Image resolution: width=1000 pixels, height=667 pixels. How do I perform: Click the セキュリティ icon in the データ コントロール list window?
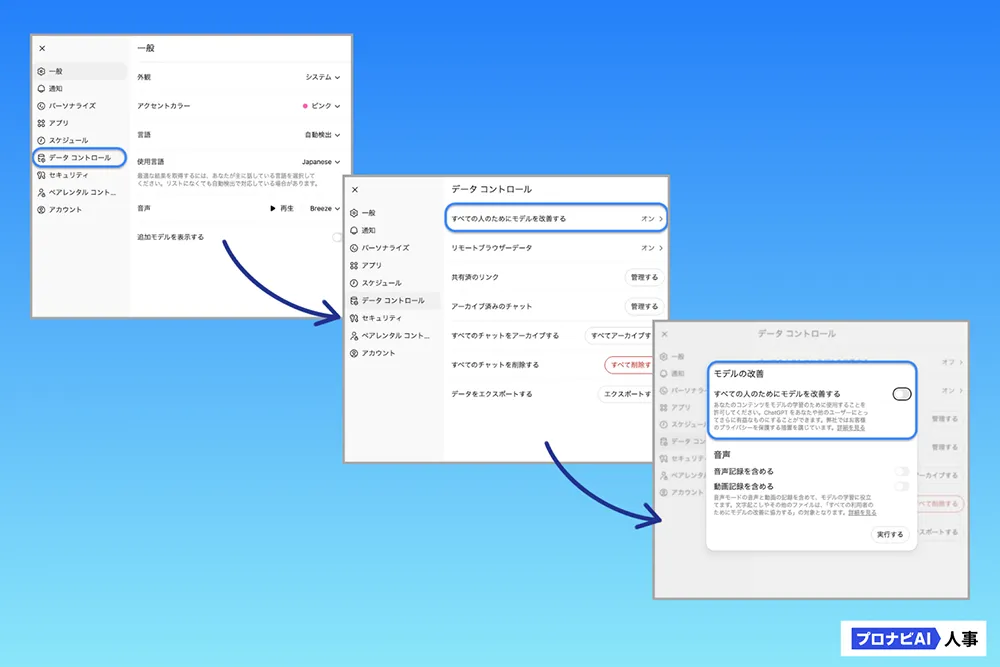click(x=353, y=318)
